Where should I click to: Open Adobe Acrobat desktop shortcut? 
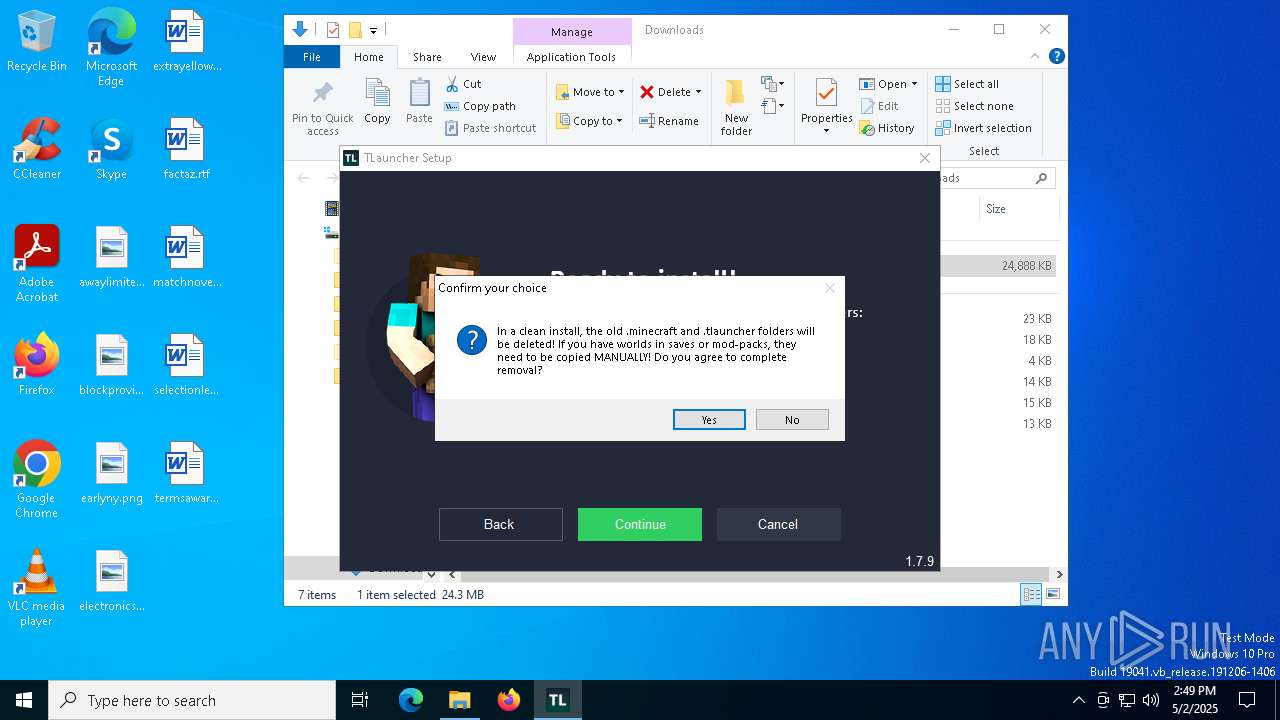point(37,264)
